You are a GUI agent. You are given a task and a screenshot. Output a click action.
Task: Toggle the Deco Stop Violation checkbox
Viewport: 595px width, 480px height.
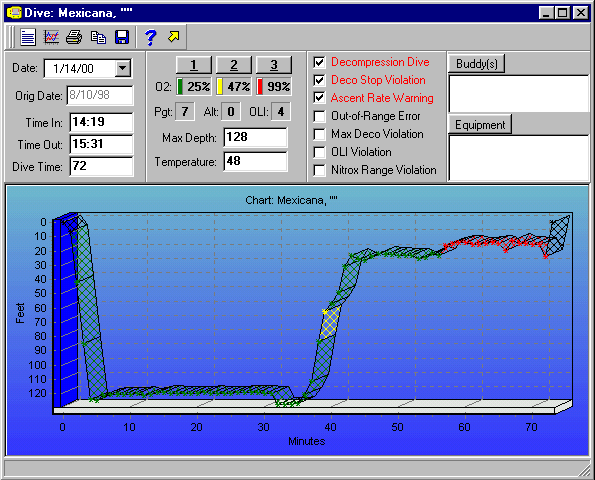320,80
